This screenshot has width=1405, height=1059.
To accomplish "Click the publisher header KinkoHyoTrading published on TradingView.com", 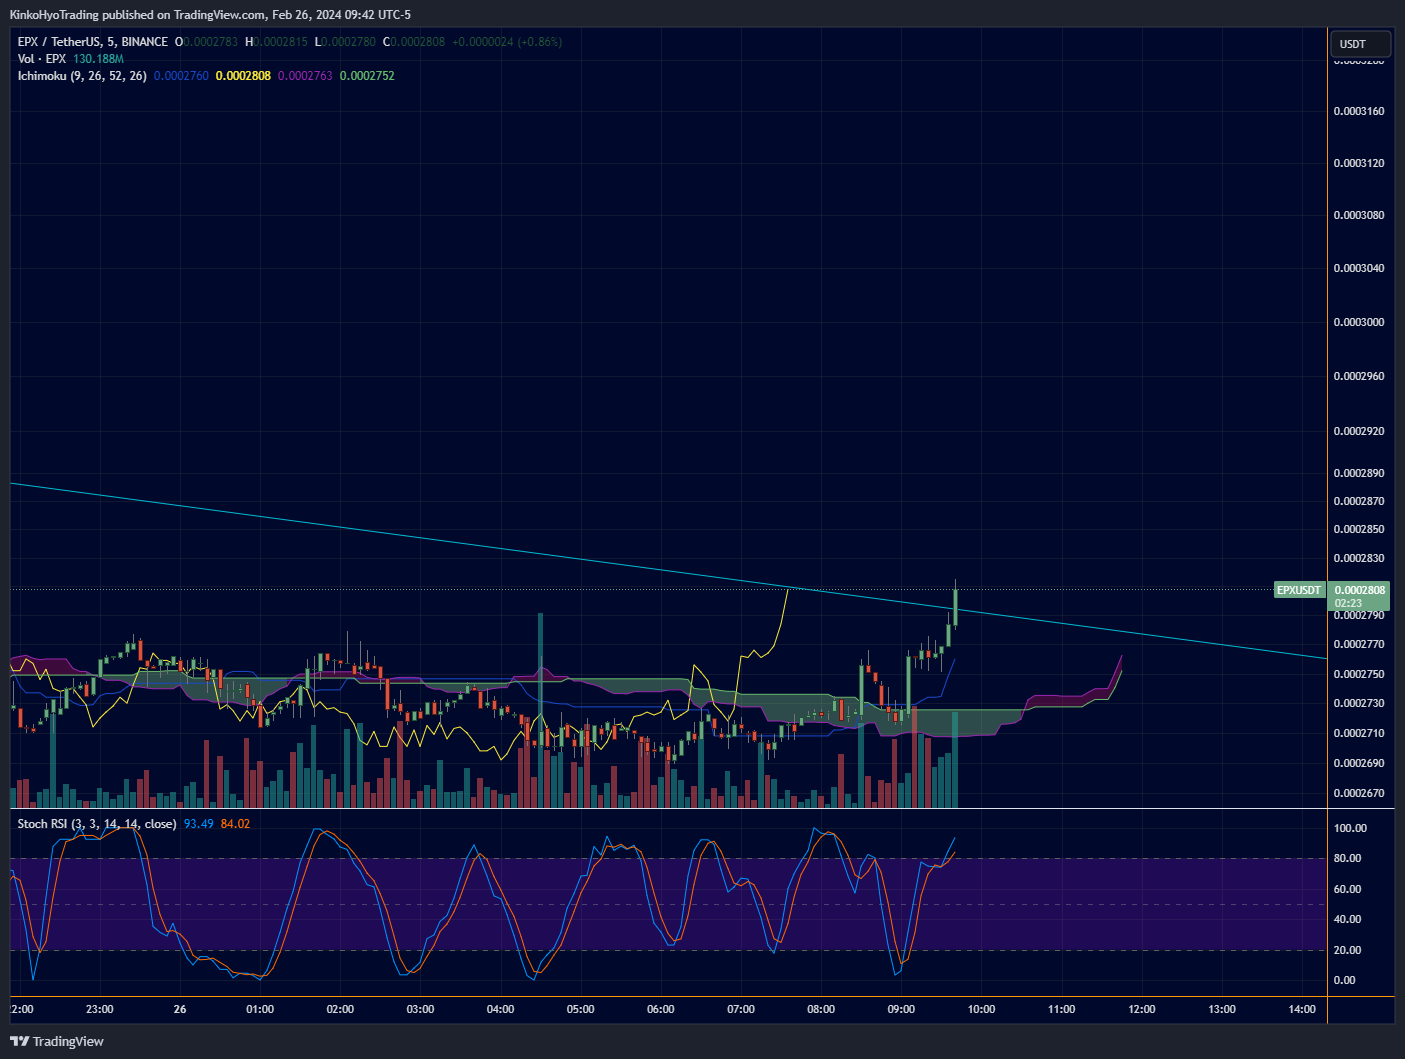I will click(x=139, y=15).
